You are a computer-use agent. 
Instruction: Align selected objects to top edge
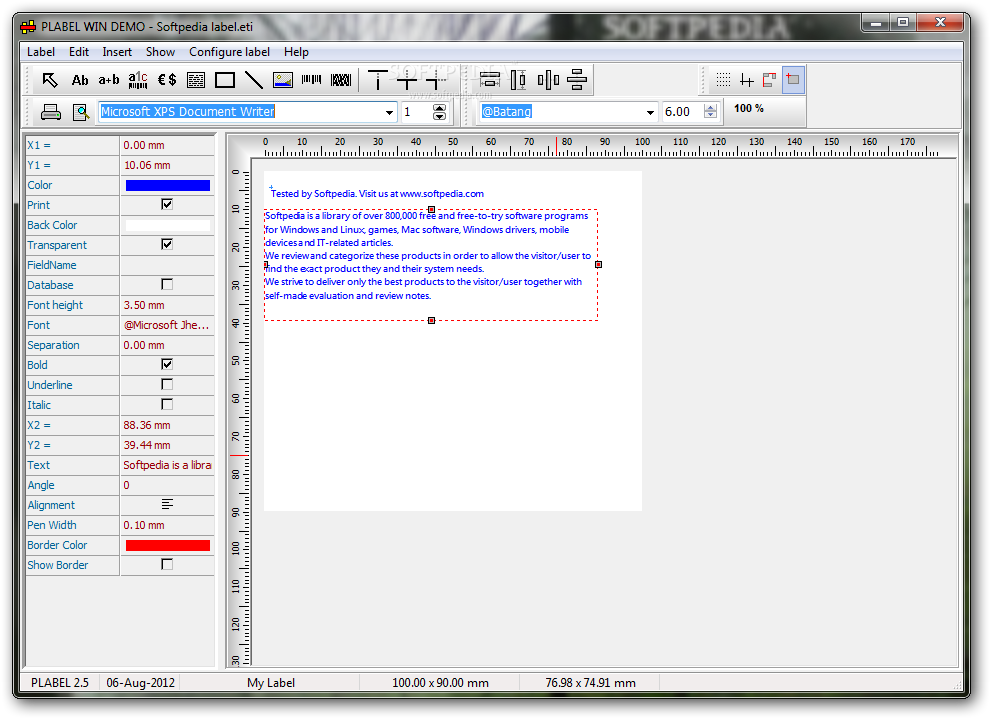click(x=378, y=80)
